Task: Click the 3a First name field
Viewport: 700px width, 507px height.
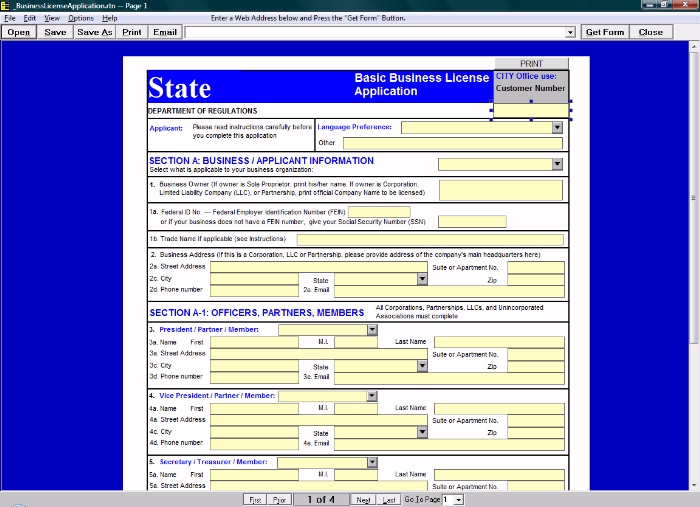Action: (x=254, y=342)
